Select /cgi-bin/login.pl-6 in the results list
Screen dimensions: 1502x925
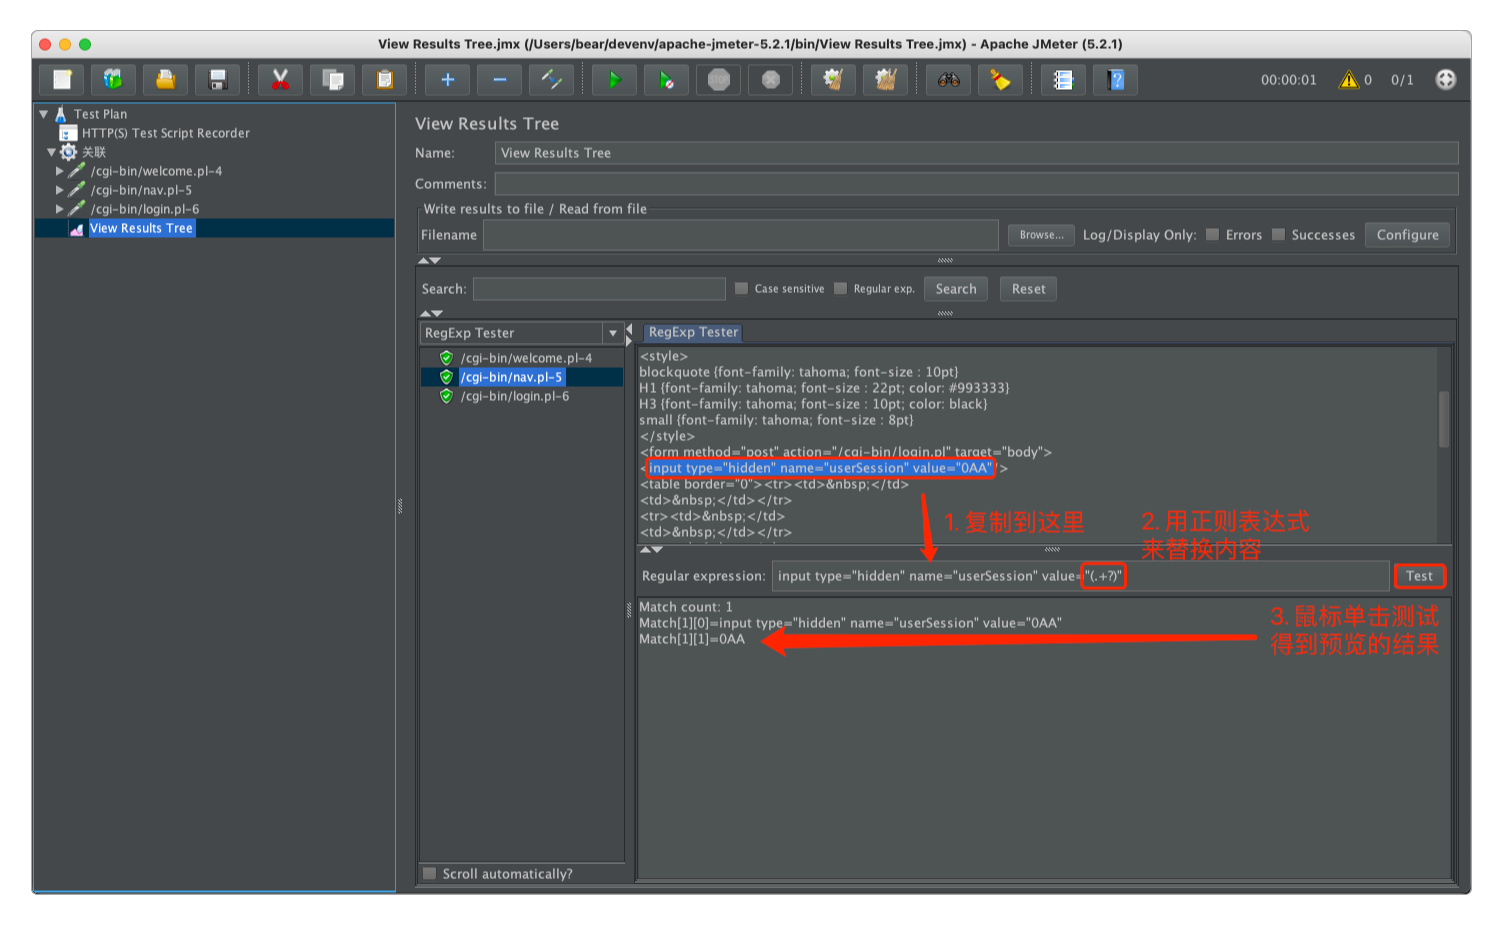pyautogui.click(x=514, y=396)
